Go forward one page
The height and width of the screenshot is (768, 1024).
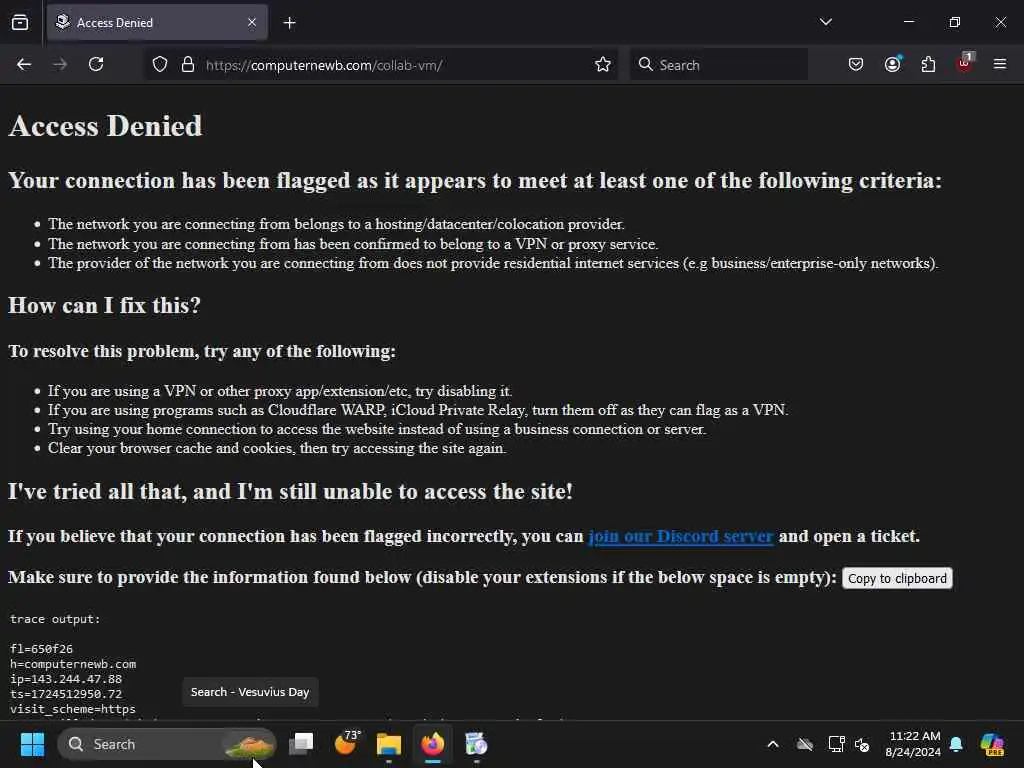[59, 64]
